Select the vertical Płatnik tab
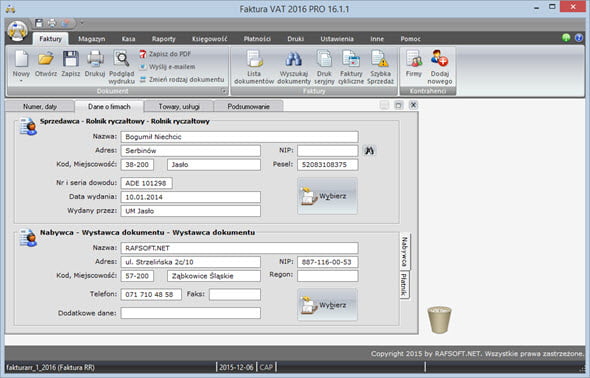This screenshot has width=590, height=378. (x=404, y=285)
